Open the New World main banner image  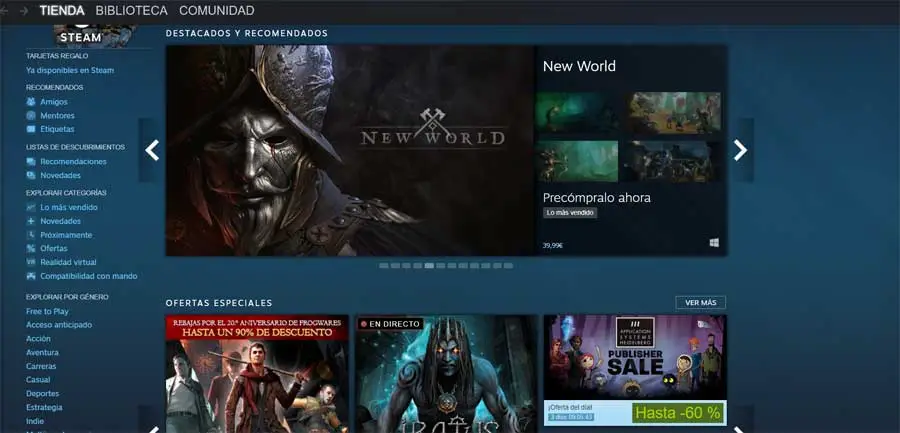click(x=350, y=150)
